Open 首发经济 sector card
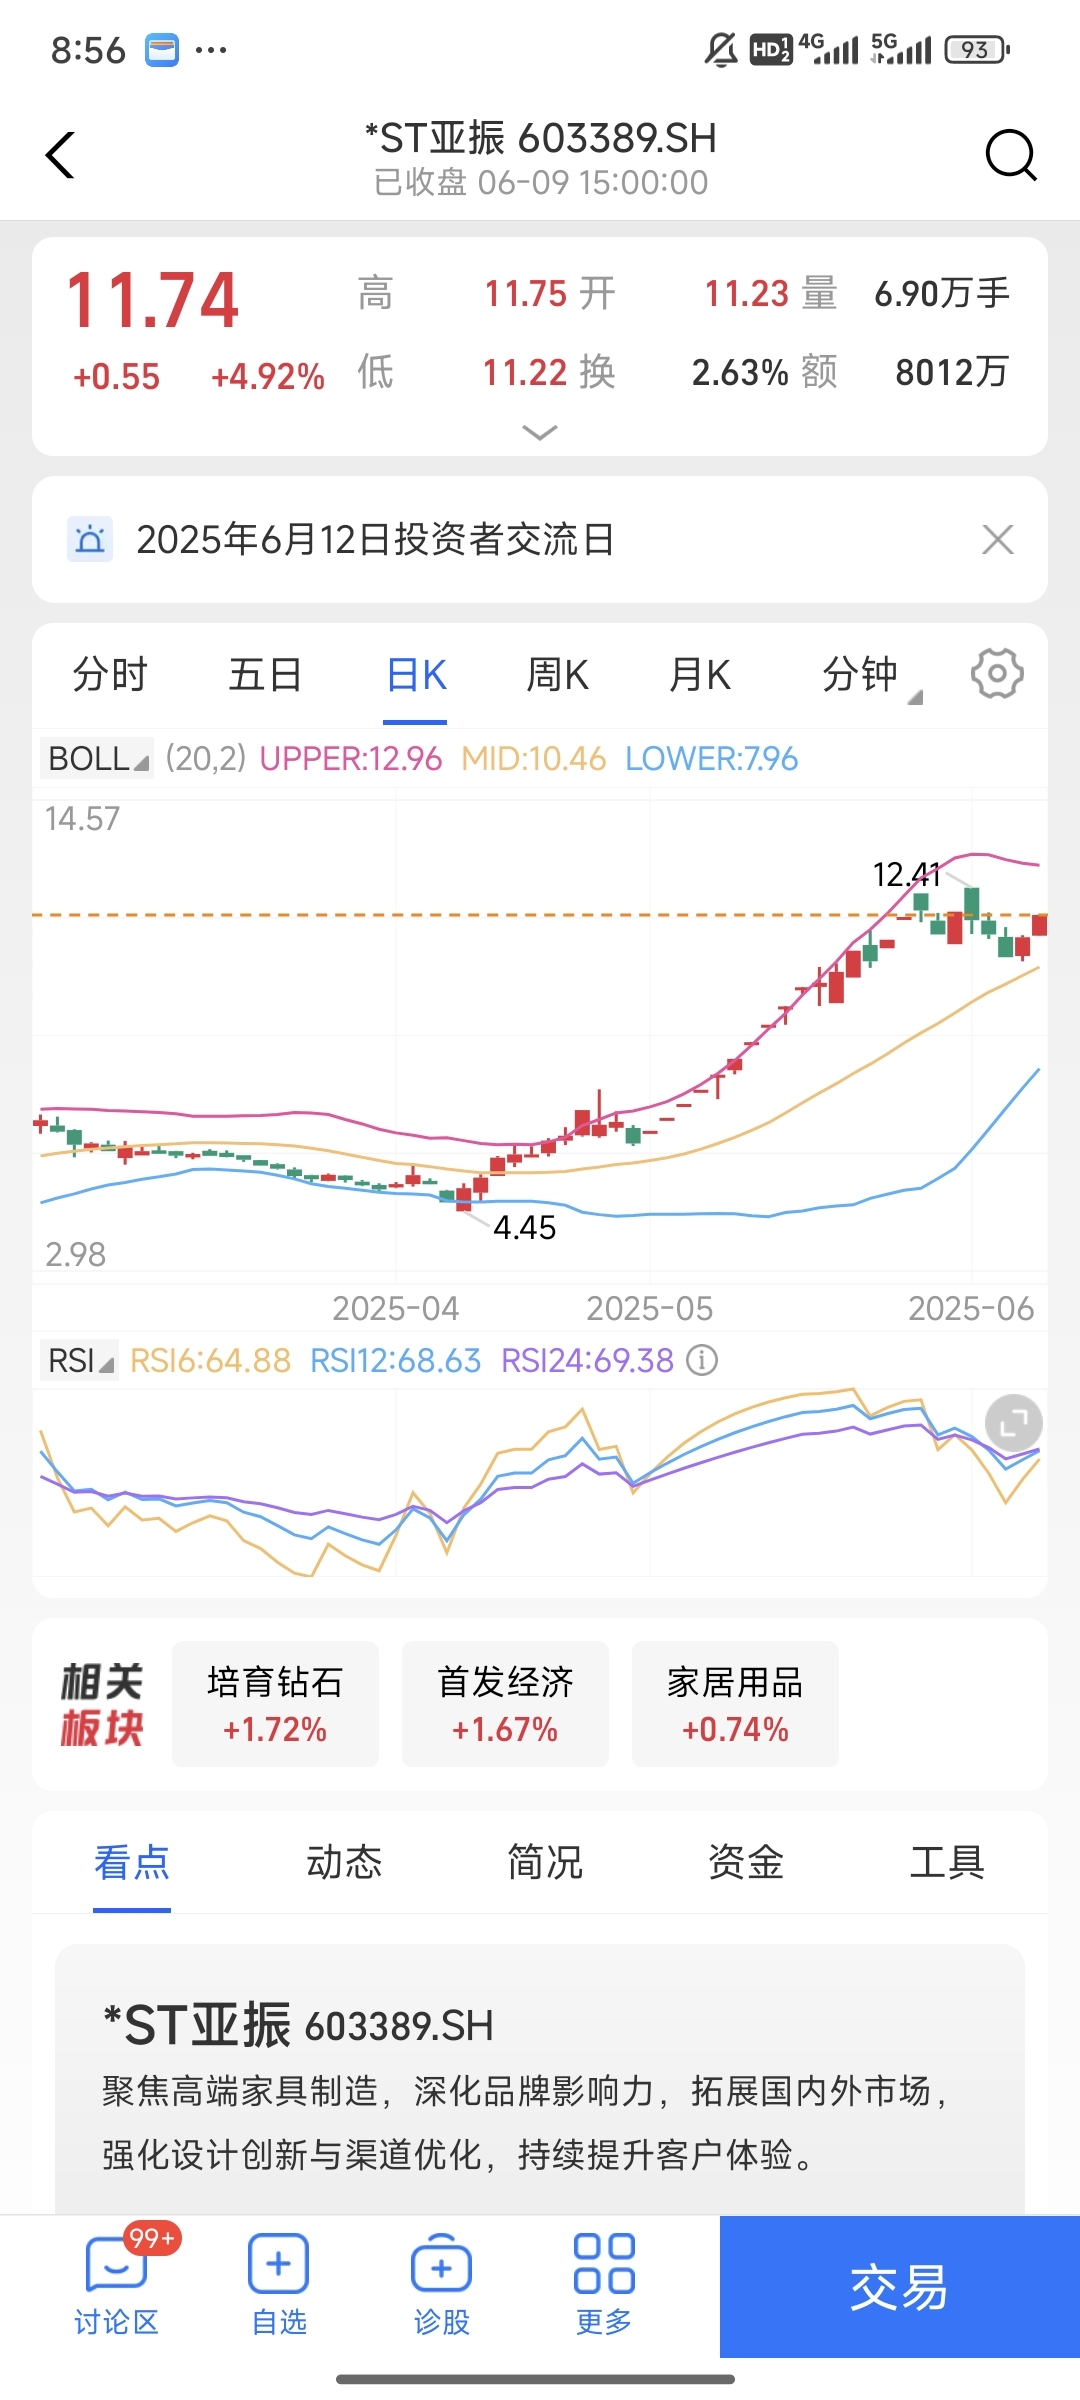1080x2400 pixels. 505,1704
